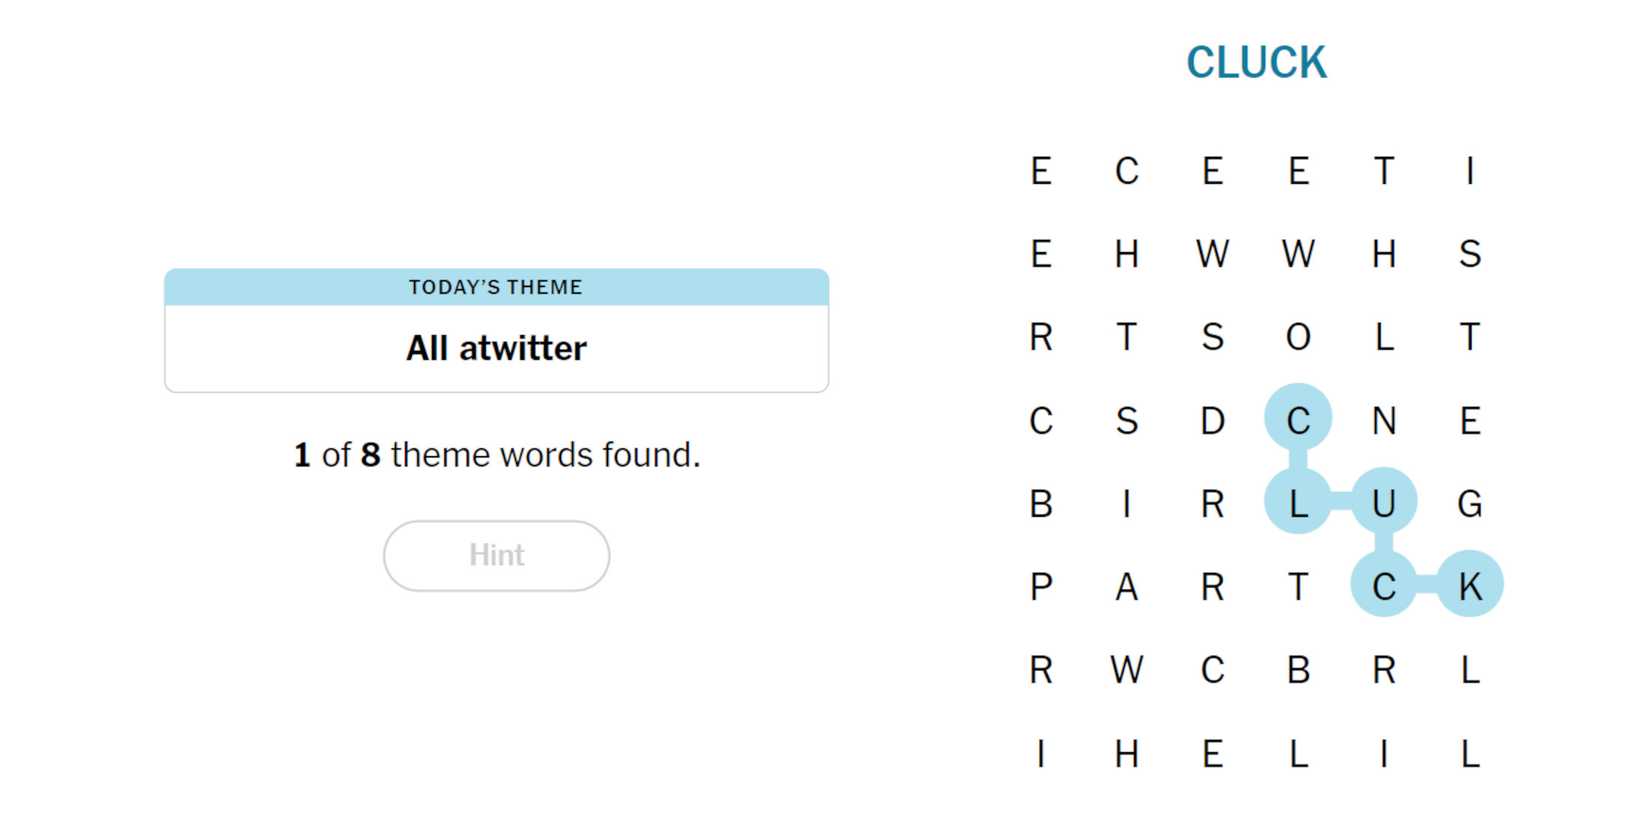Screen dimensions: 1650x825
Task: Click the I ending the first row
Action: (x=1470, y=172)
